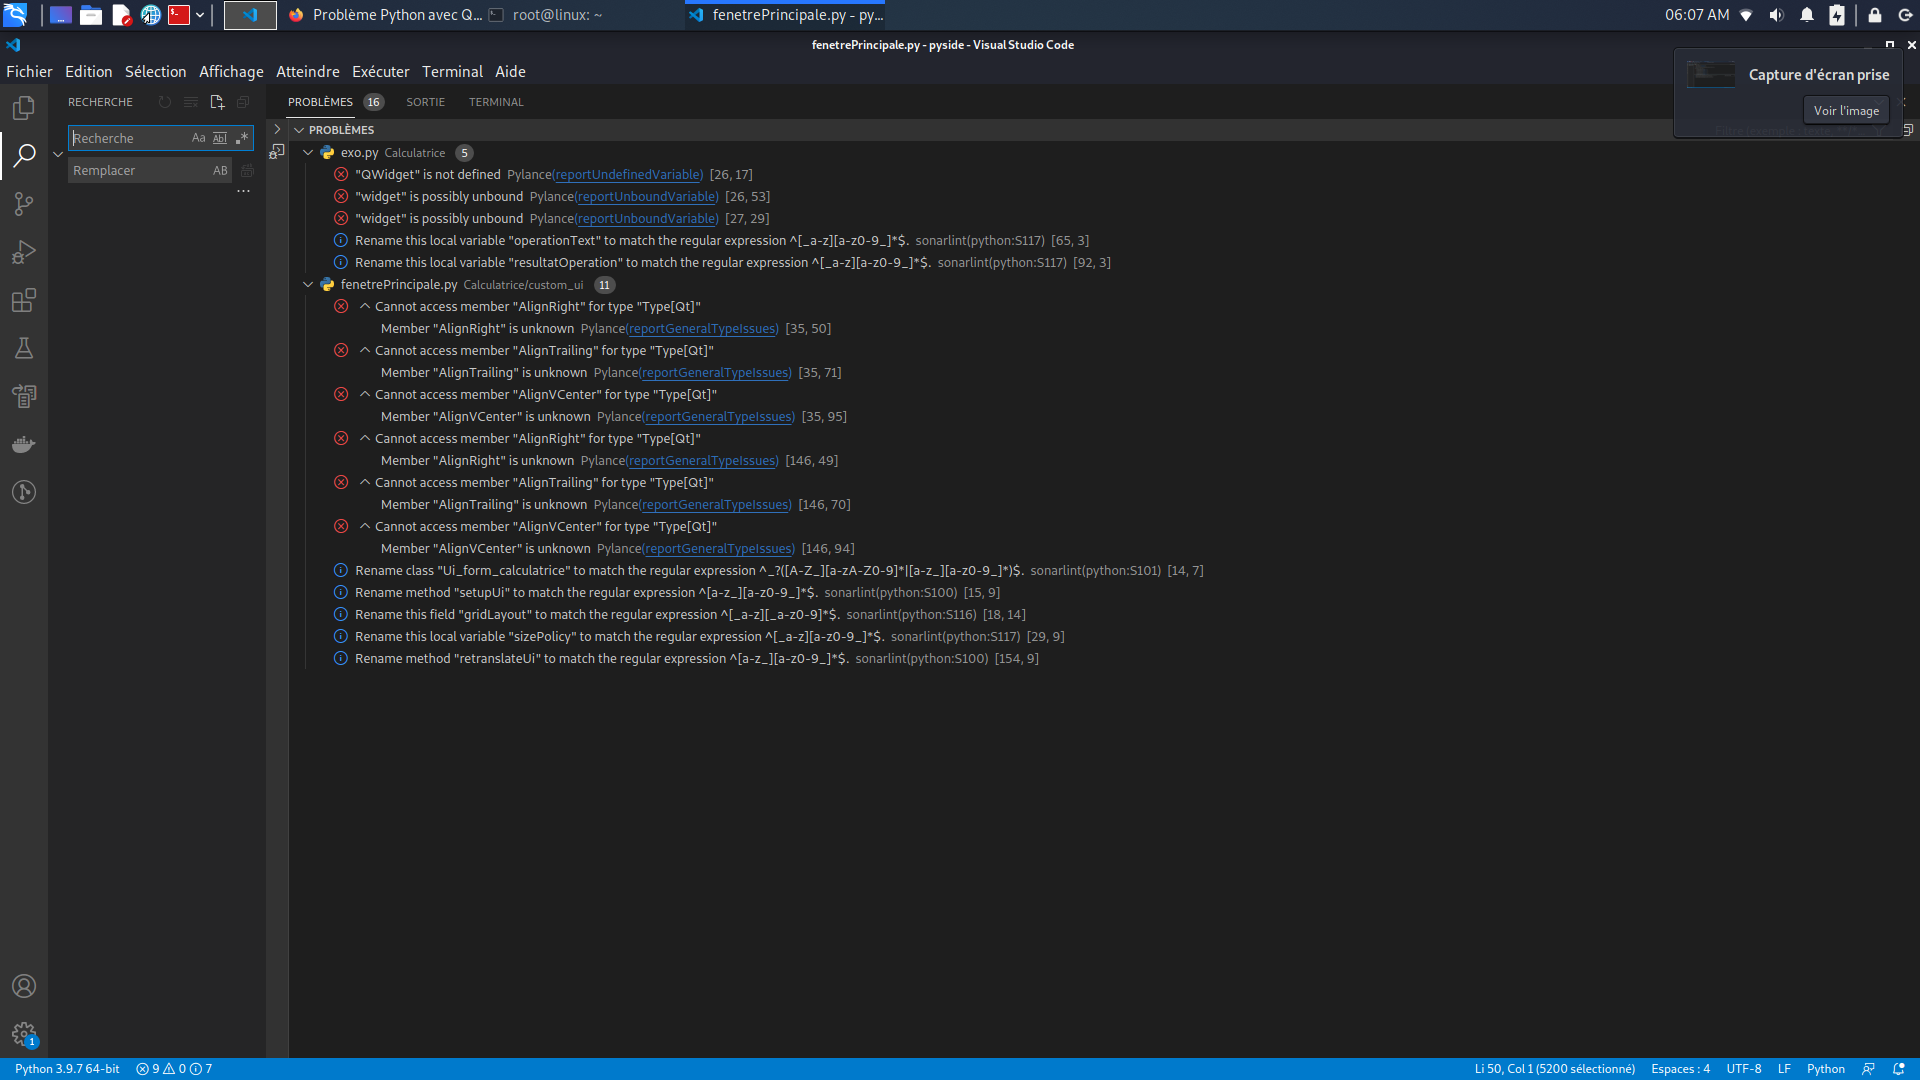
Task: Select Python 3.9.7 64-bit interpreter
Action: pyautogui.click(x=67, y=1069)
